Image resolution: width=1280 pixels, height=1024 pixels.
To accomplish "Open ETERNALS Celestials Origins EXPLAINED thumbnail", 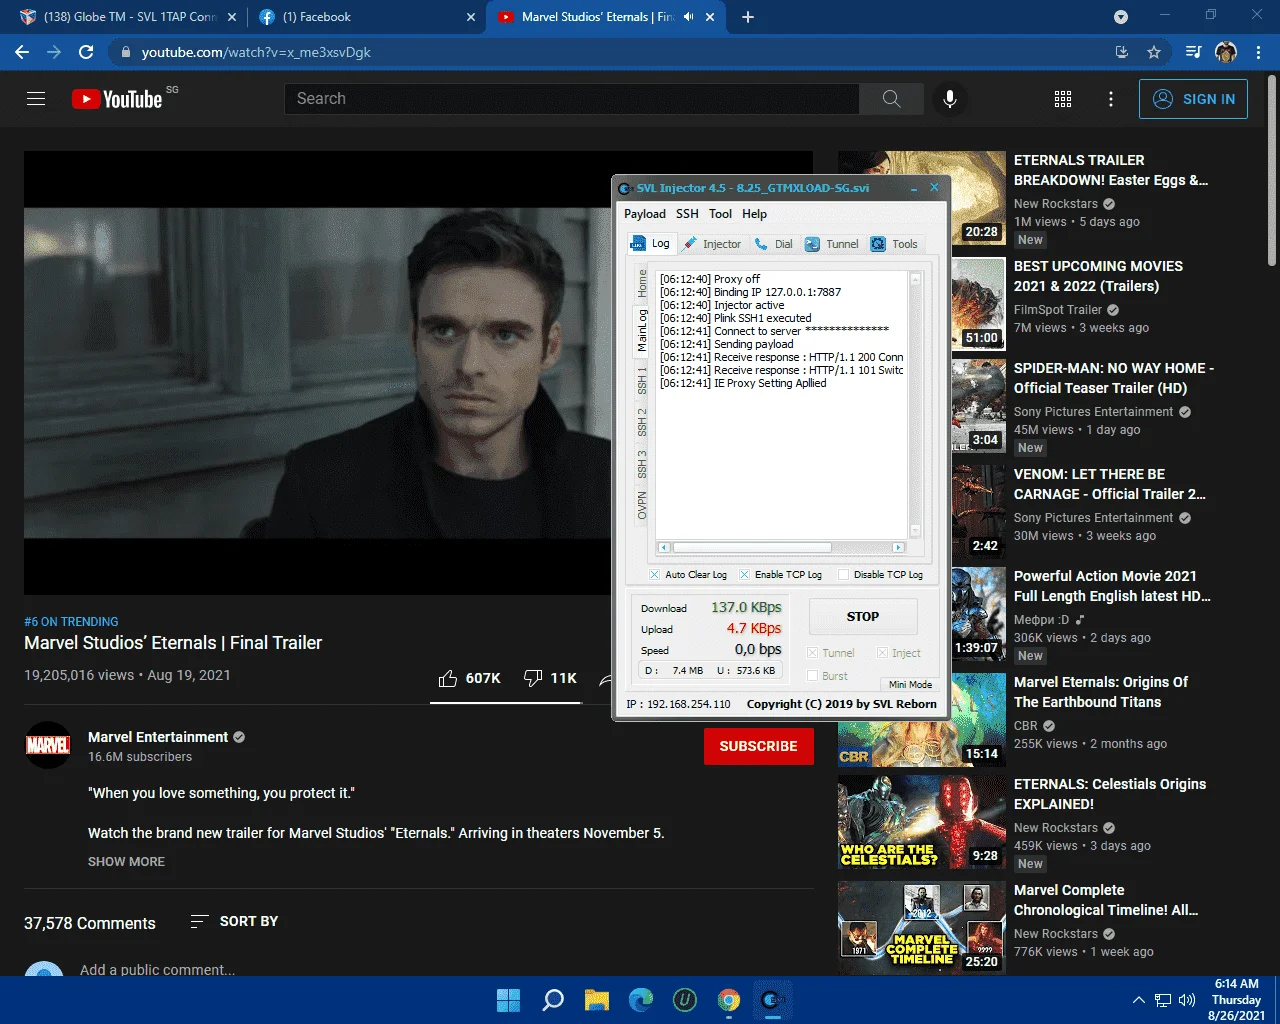I will (x=922, y=821).
